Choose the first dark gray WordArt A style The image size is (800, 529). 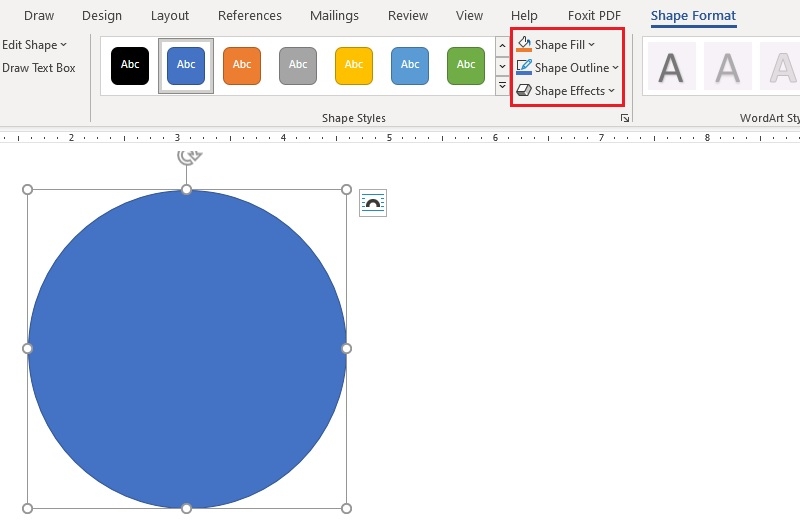click(671, 66)
